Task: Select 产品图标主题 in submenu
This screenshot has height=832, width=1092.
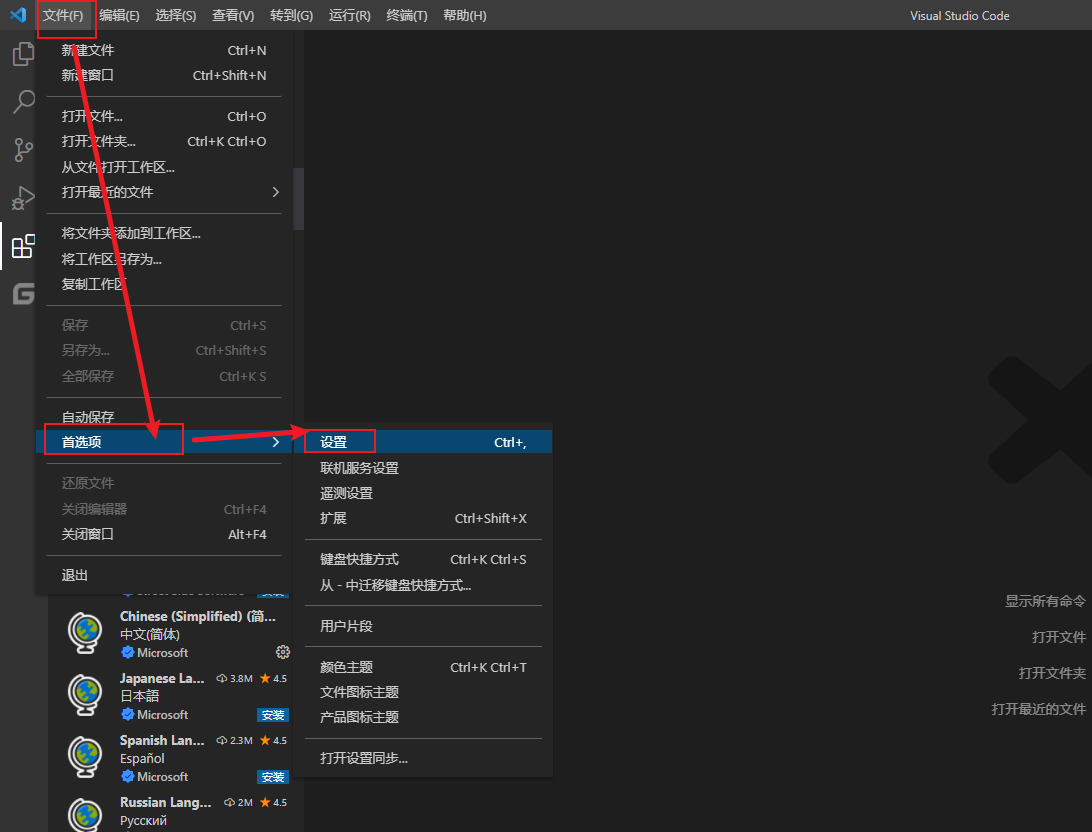Action: click(x=423, y=717)
